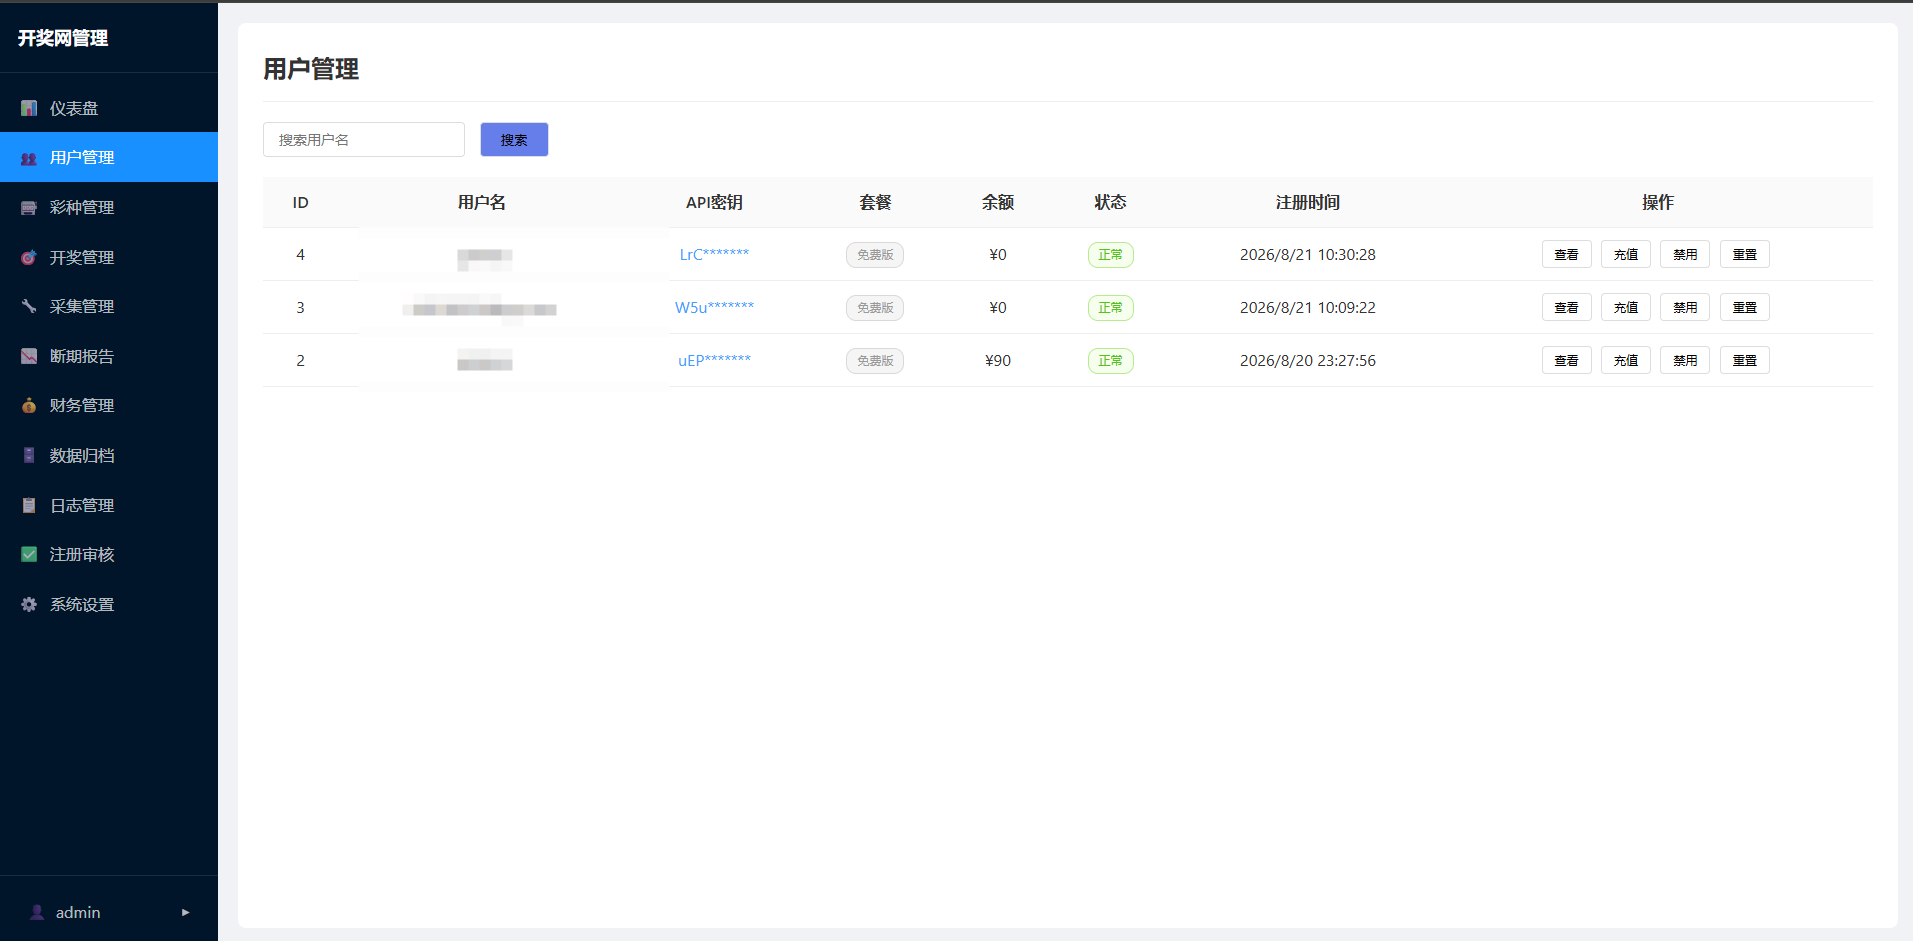
Task: Click the chart icon beside 断期报告
Action: [x=29, y=356]
